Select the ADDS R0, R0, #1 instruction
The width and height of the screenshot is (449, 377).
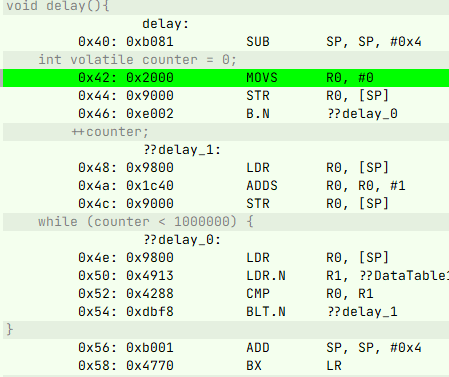(226, 186)
